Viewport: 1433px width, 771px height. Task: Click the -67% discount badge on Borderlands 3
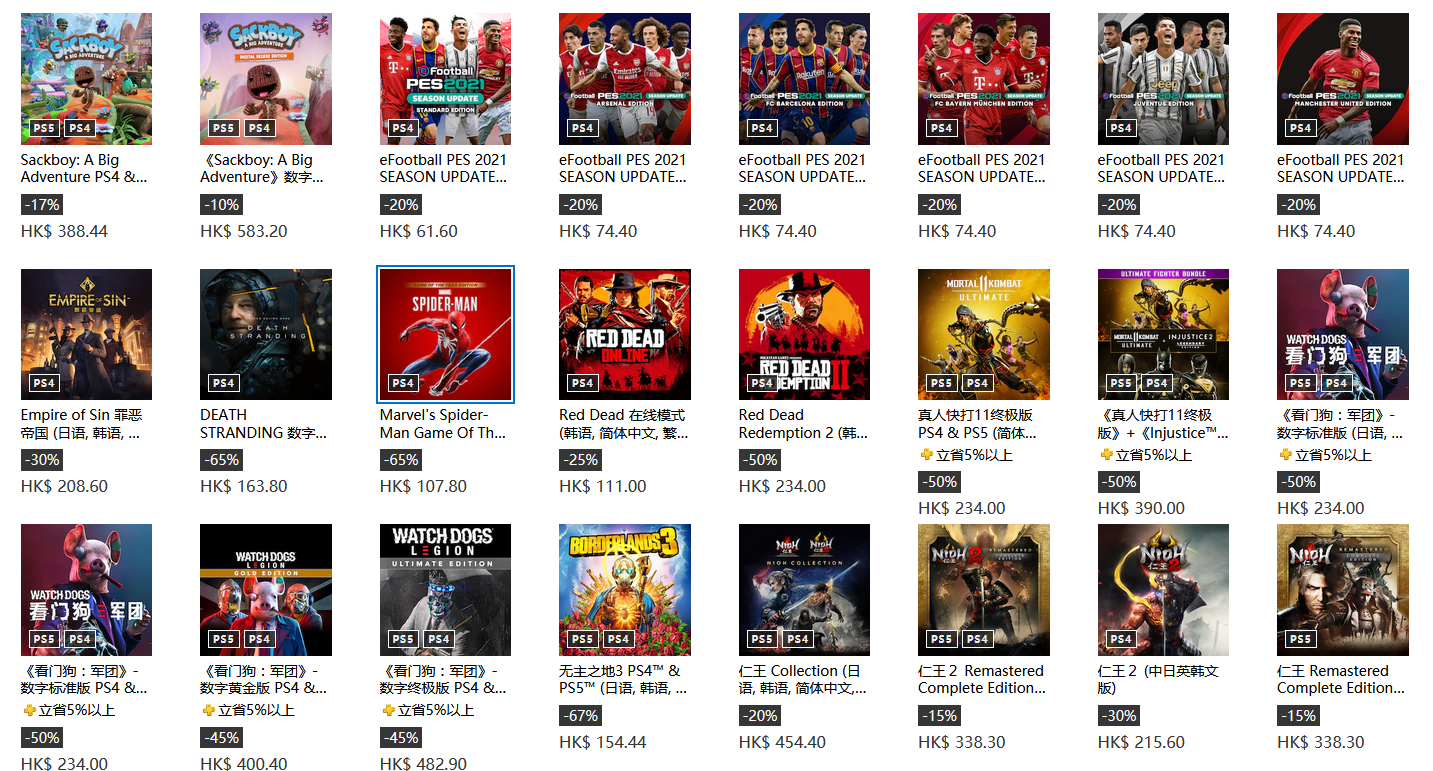tap(580, 716)
